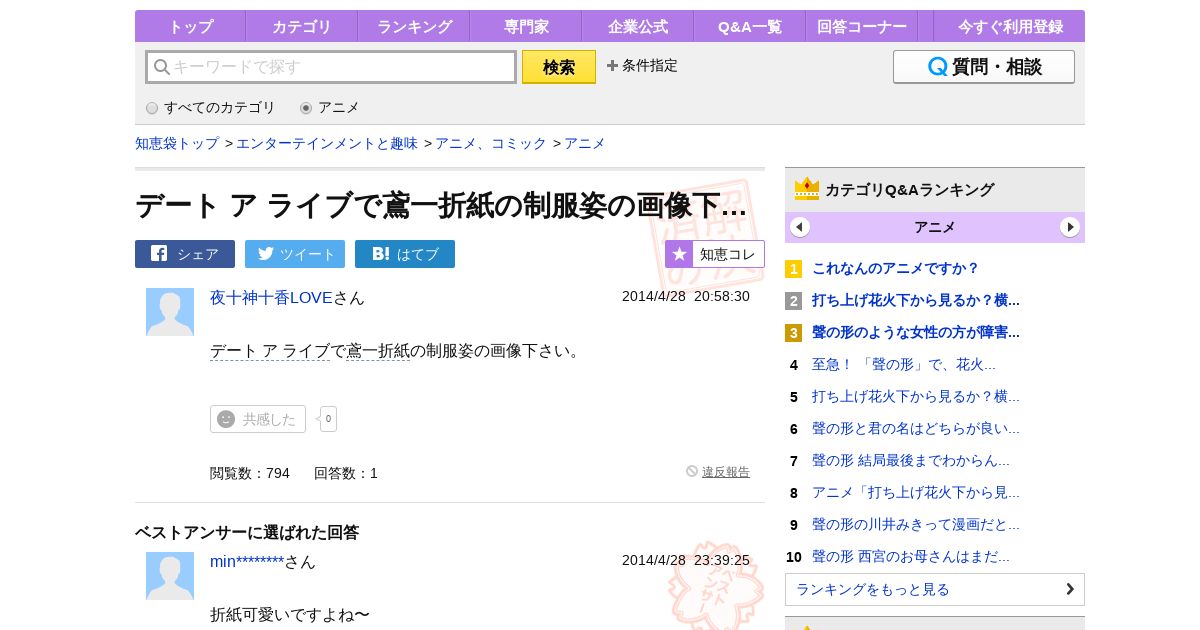Open ranking 1 これなんのアニメですか？

tap(896, 268)
